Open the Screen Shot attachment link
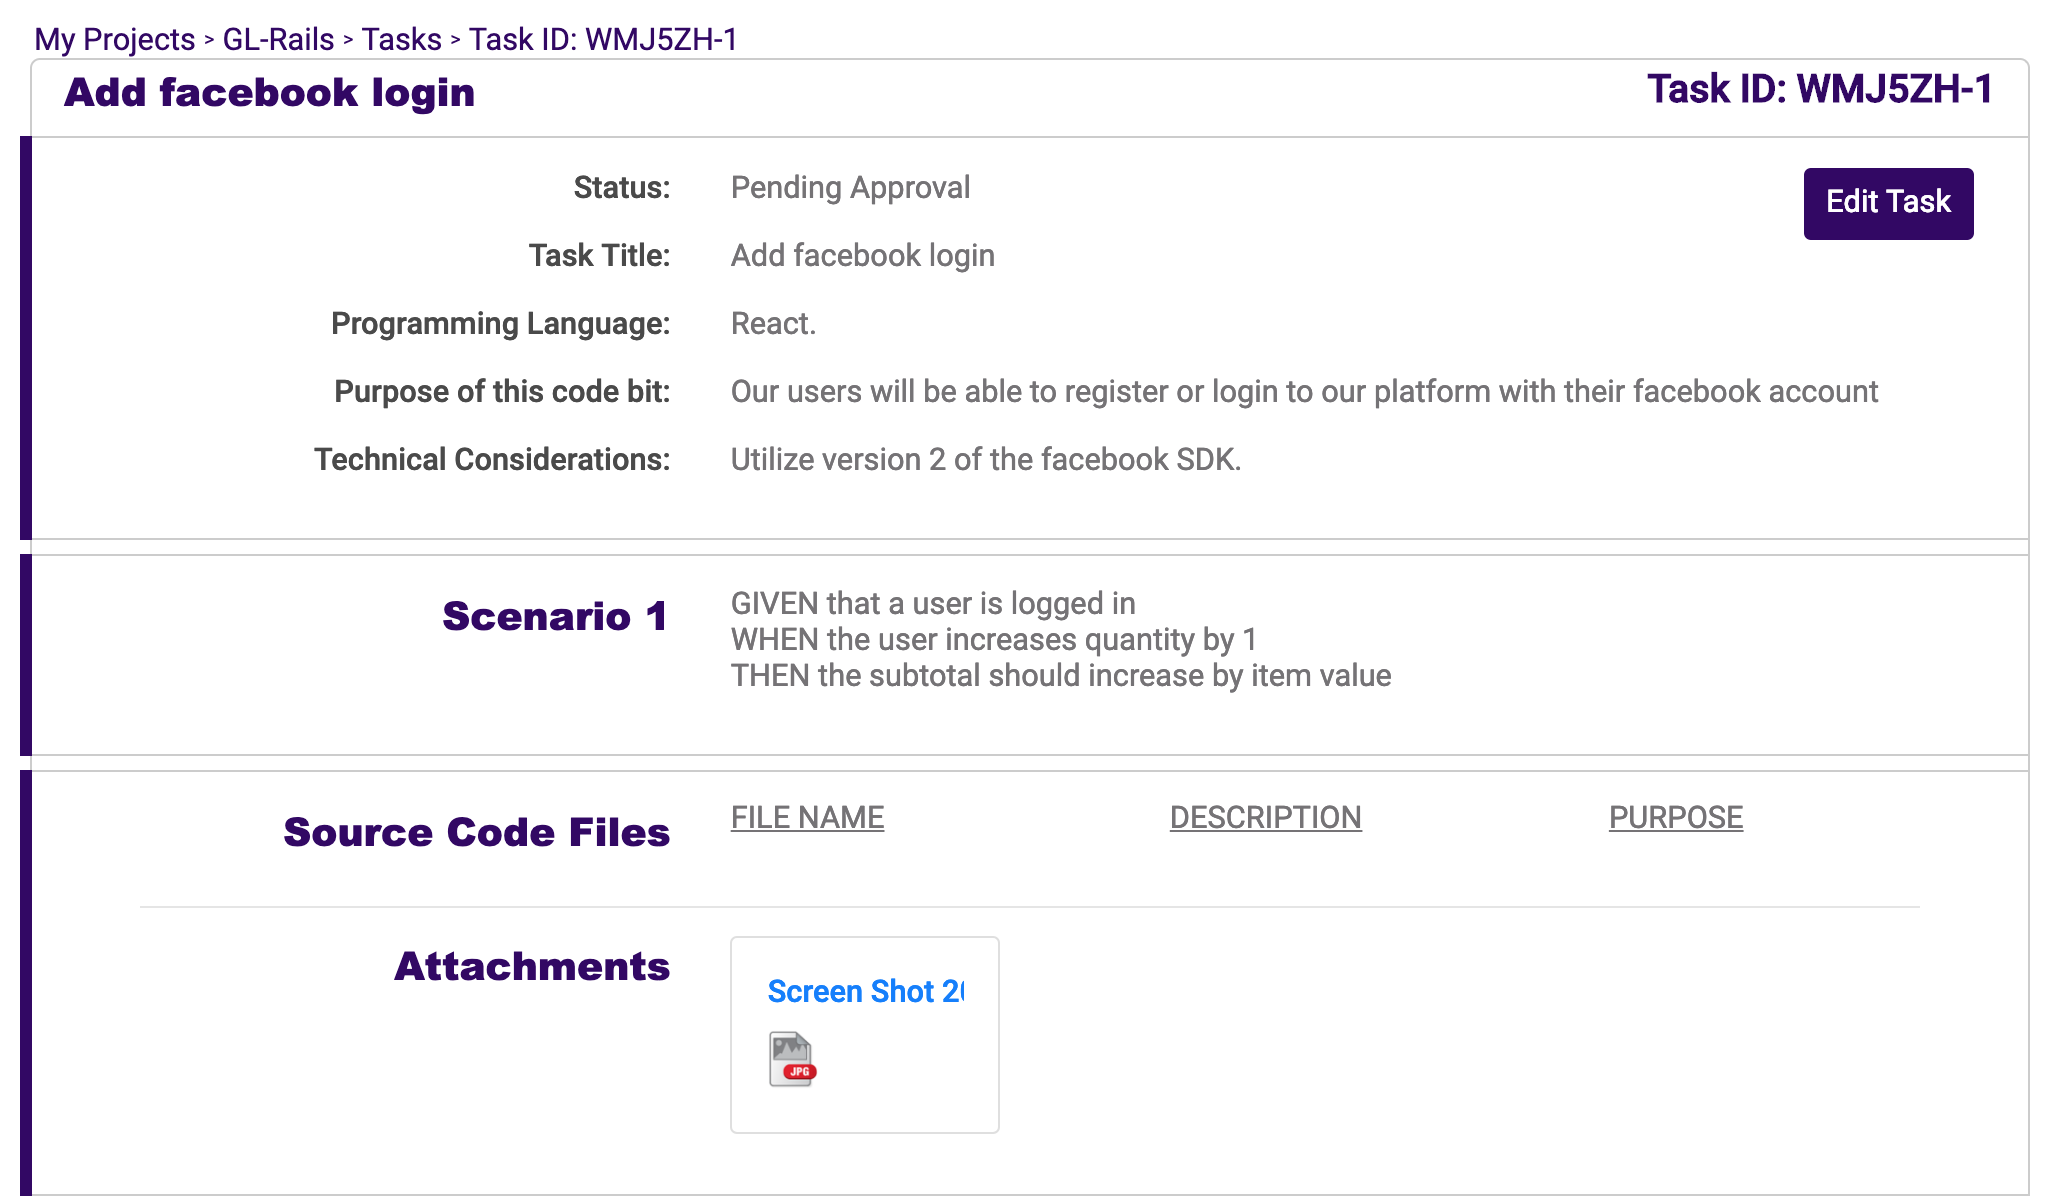Screen dimensions: 2046x1200 coord(865,991)
